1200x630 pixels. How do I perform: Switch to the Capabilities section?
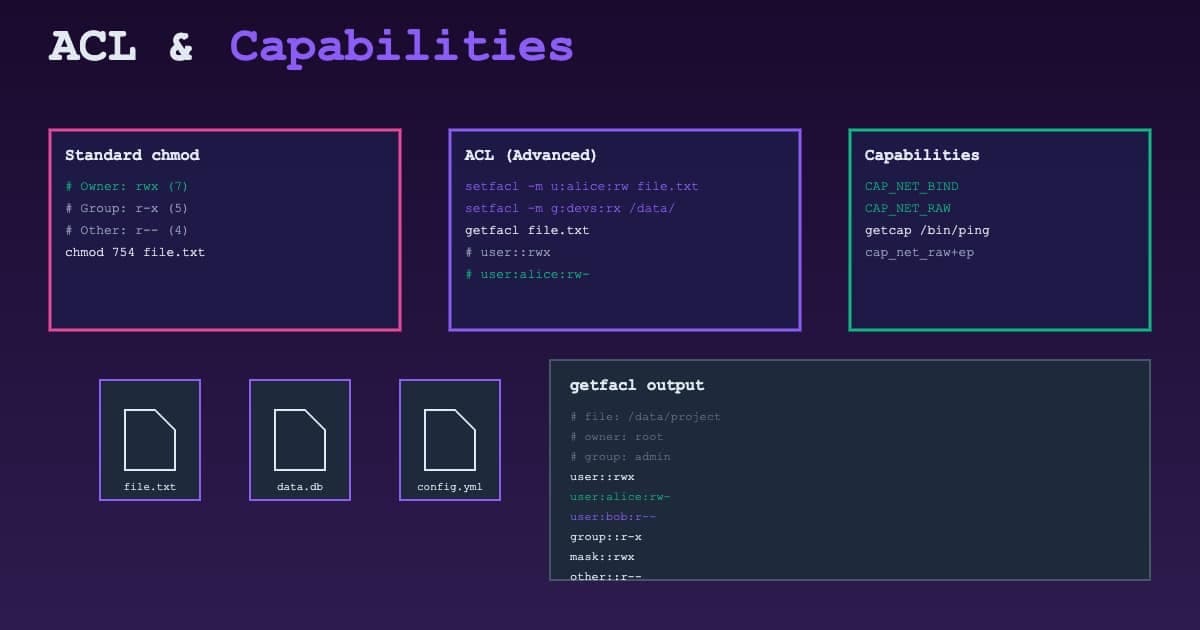tap(922, 155)
